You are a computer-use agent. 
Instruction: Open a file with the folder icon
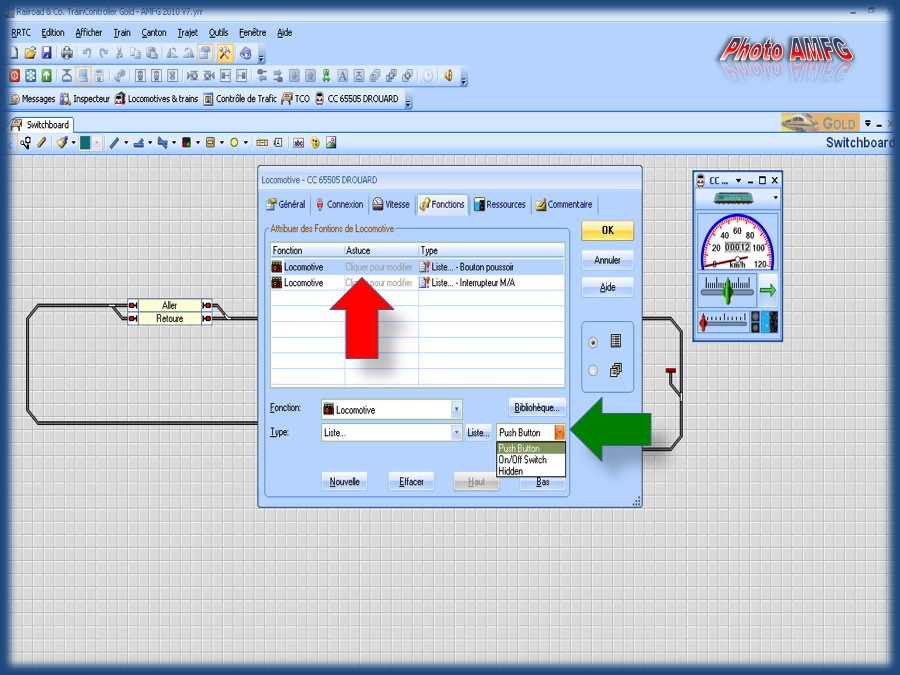click(x=30, y=53)
